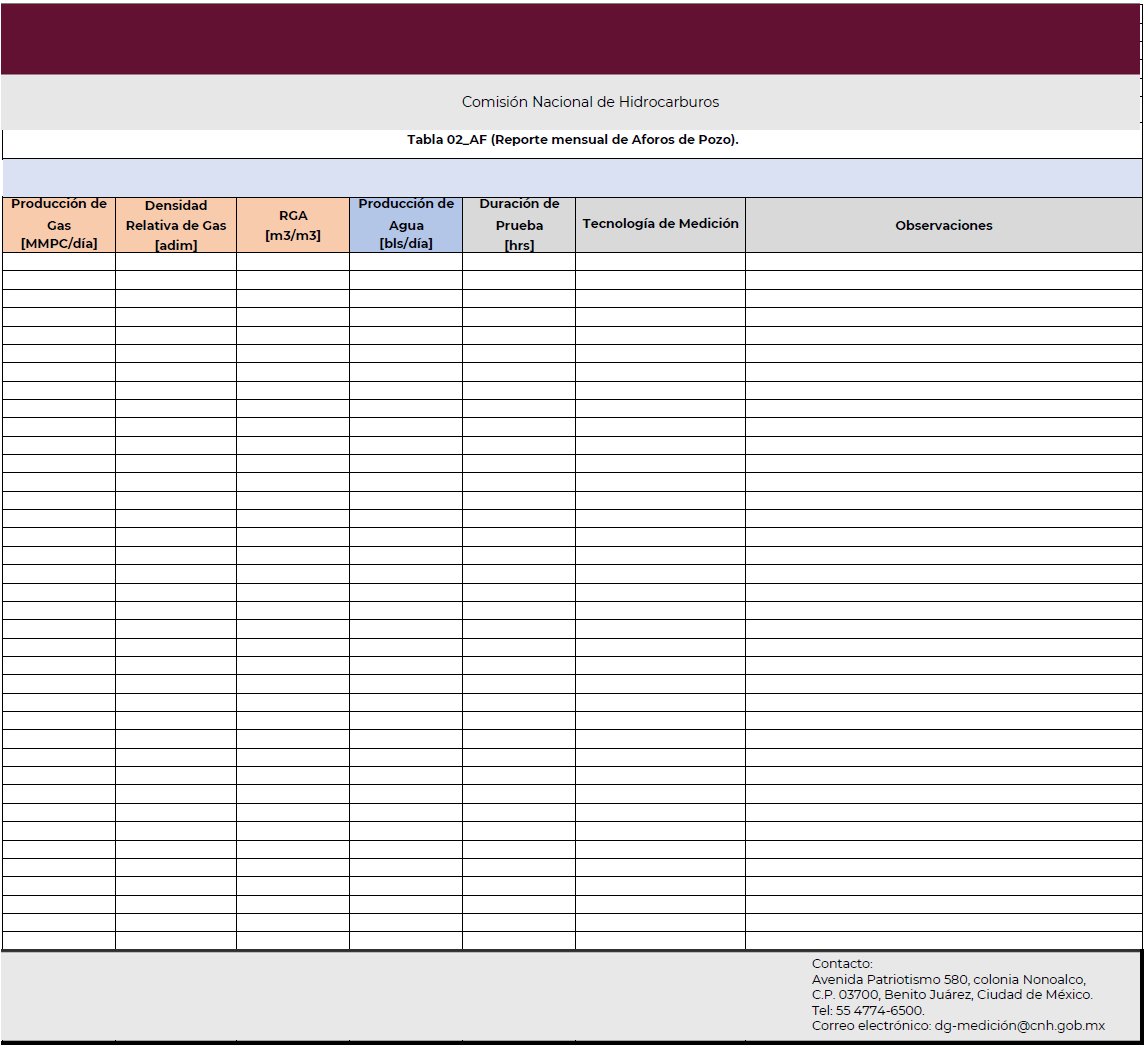Select first empty cell under Tecnología de Medición

coord(660,262)
